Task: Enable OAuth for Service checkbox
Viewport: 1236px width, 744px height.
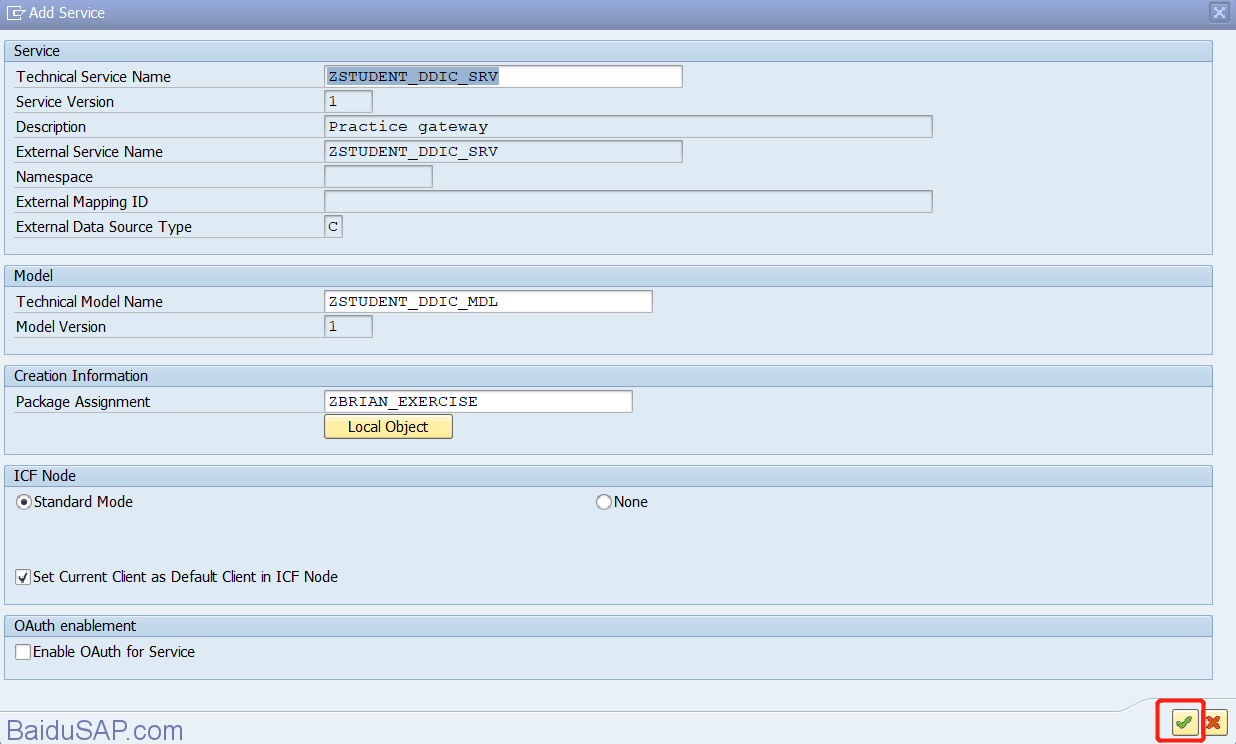Action: pyautogui.click(x=23, y=652)
